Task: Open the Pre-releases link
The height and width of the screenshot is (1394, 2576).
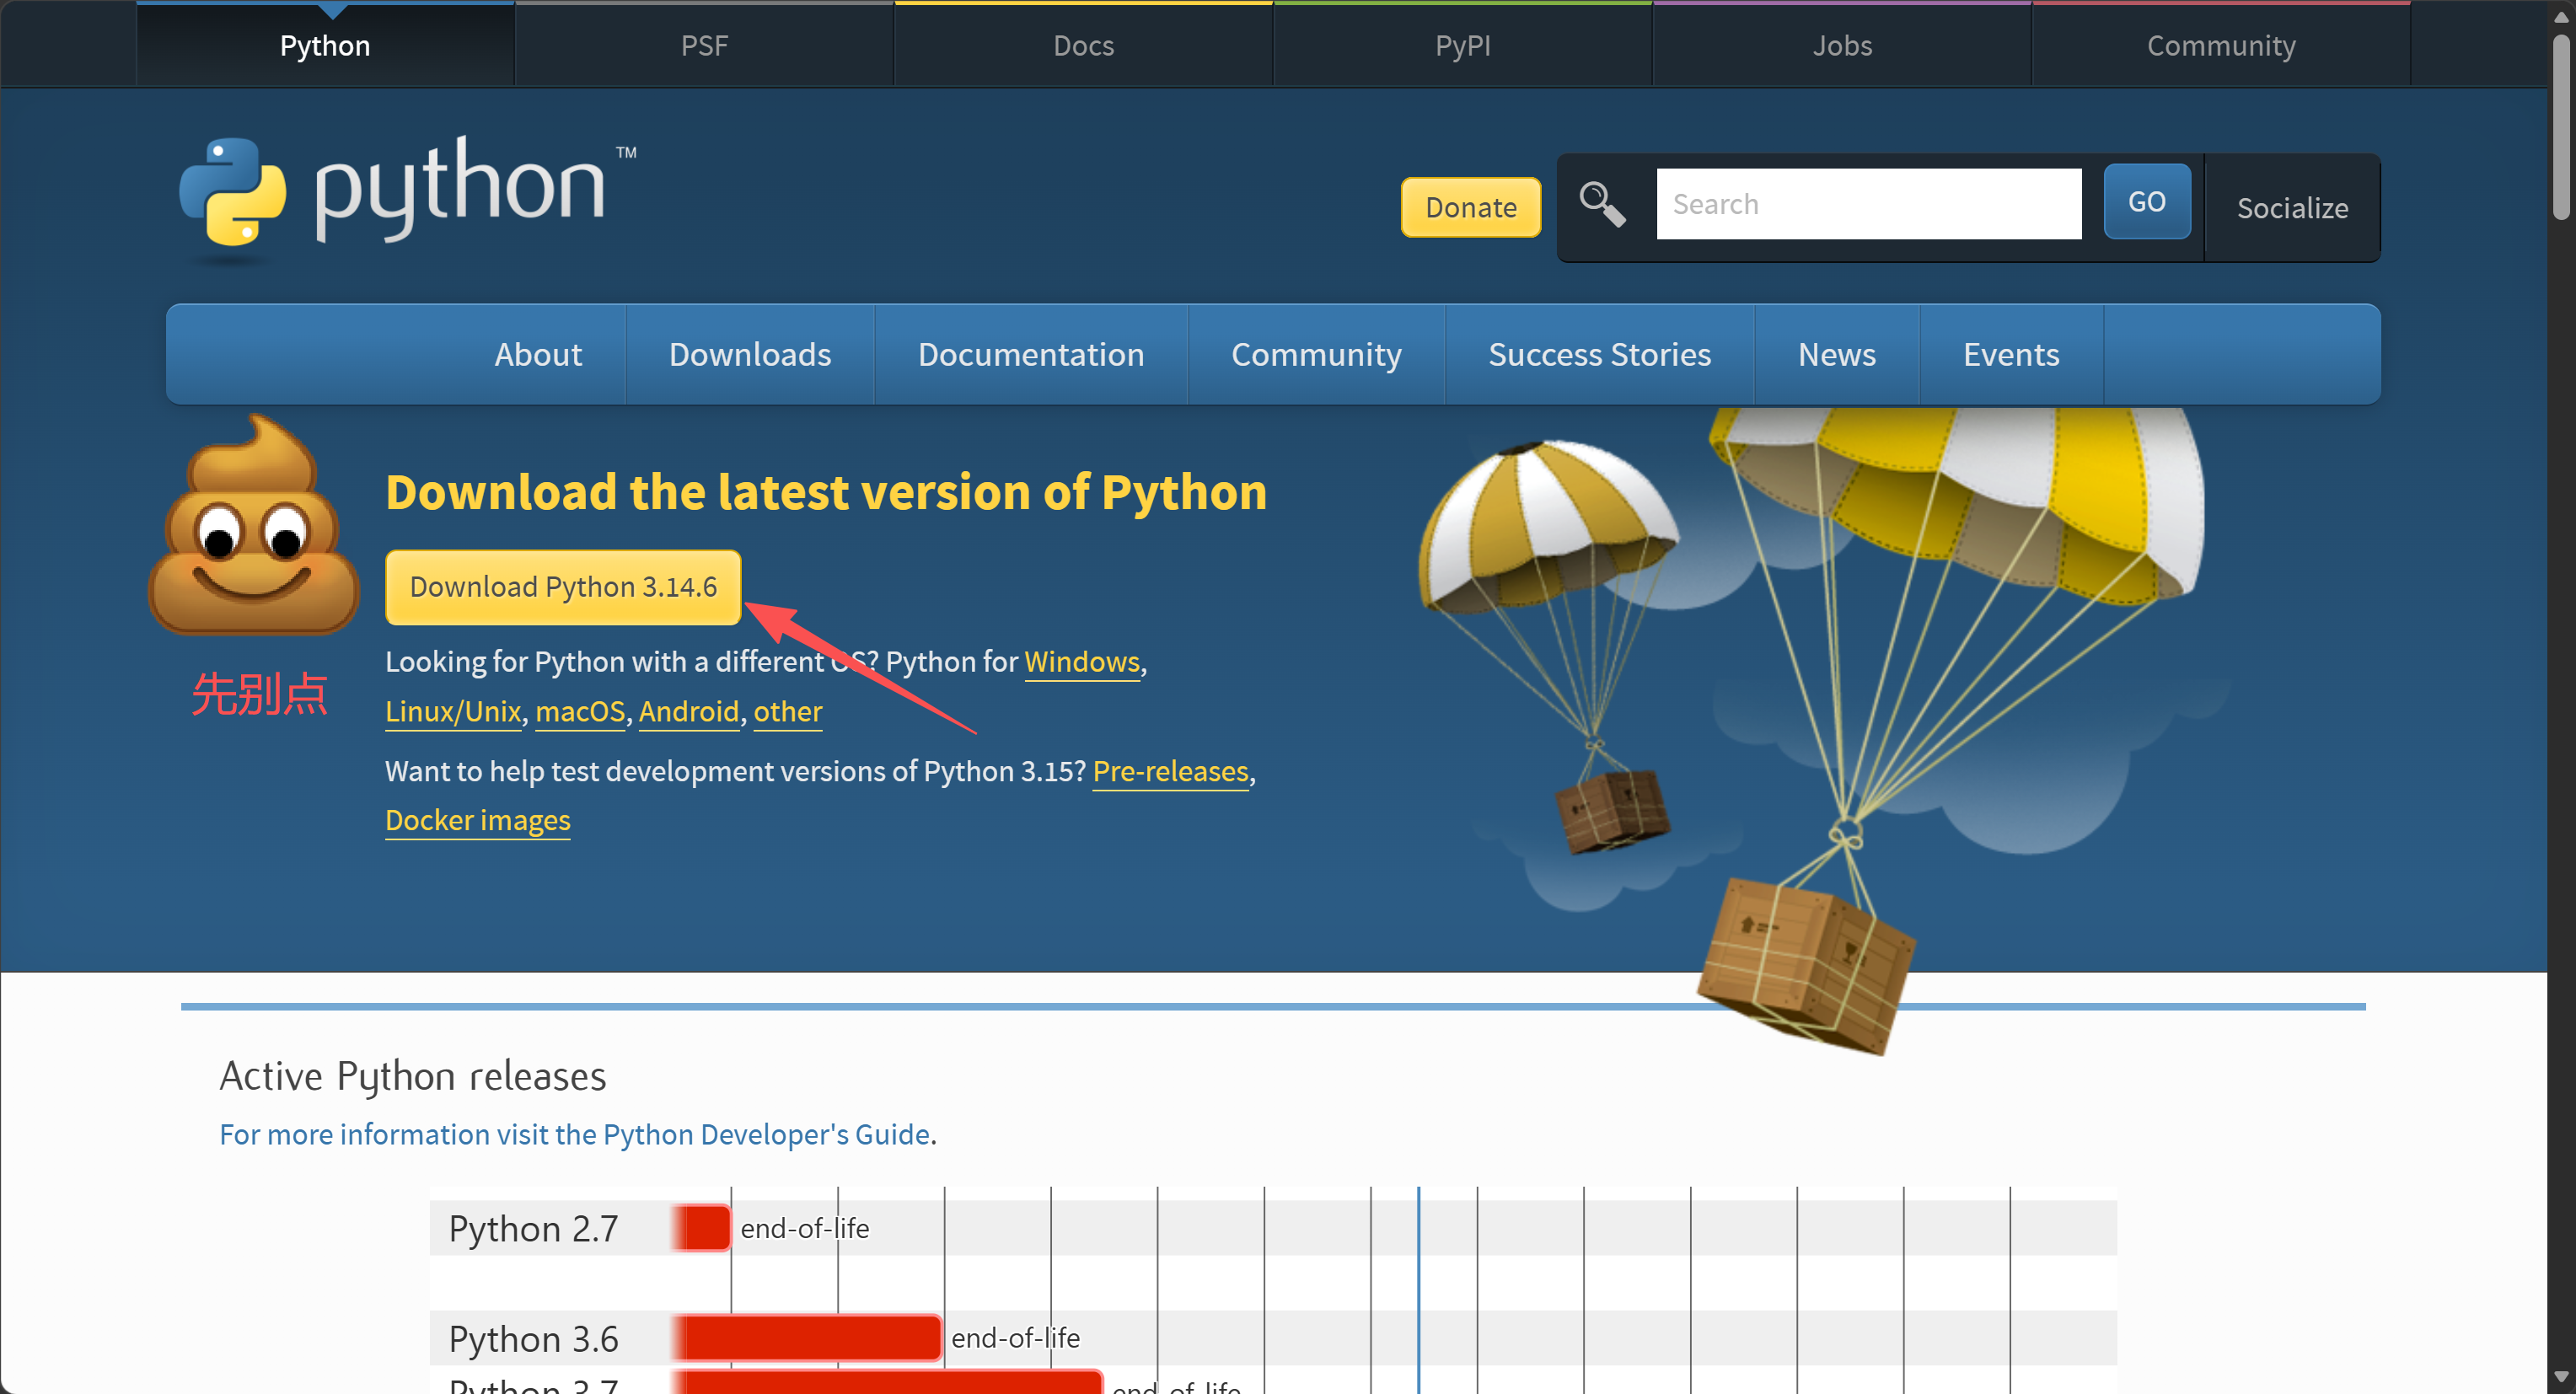Action: [1171, 772]
